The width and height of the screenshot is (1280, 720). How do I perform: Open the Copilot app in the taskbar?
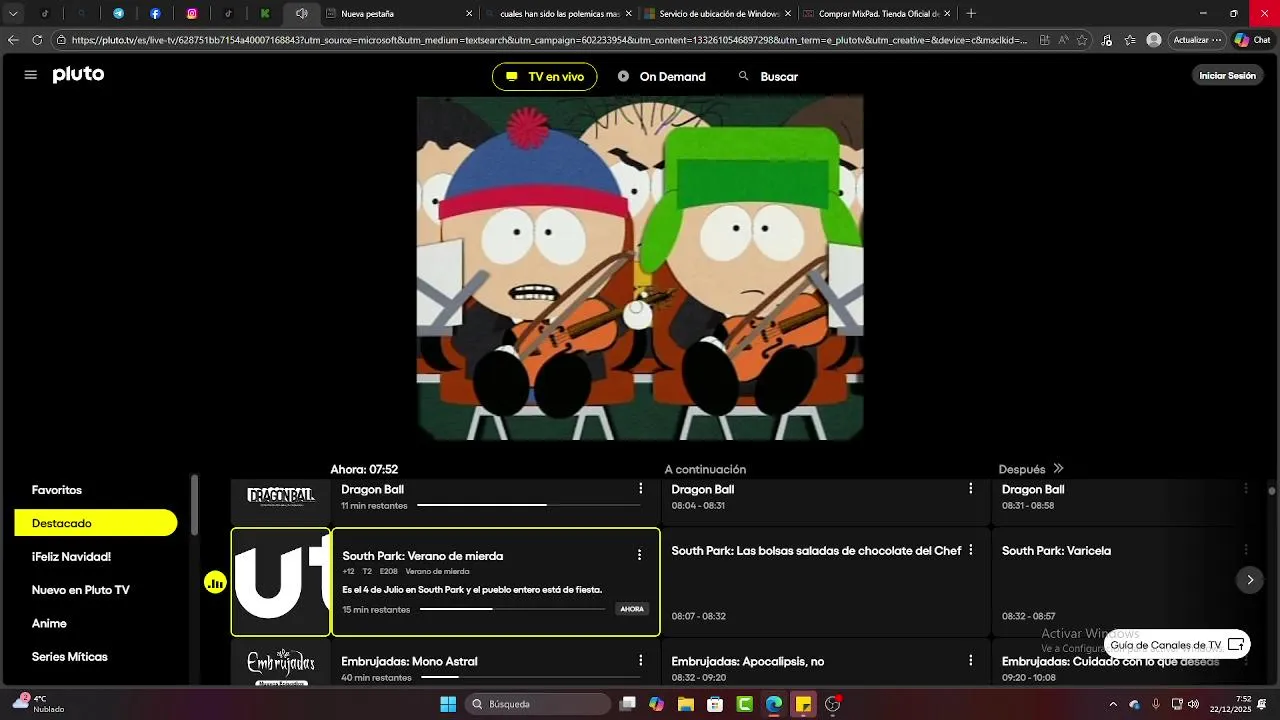point(656,704)
